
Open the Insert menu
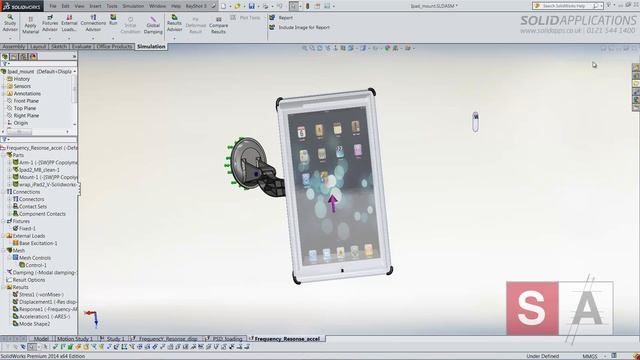pyautogui.click(x=96, y=6)
